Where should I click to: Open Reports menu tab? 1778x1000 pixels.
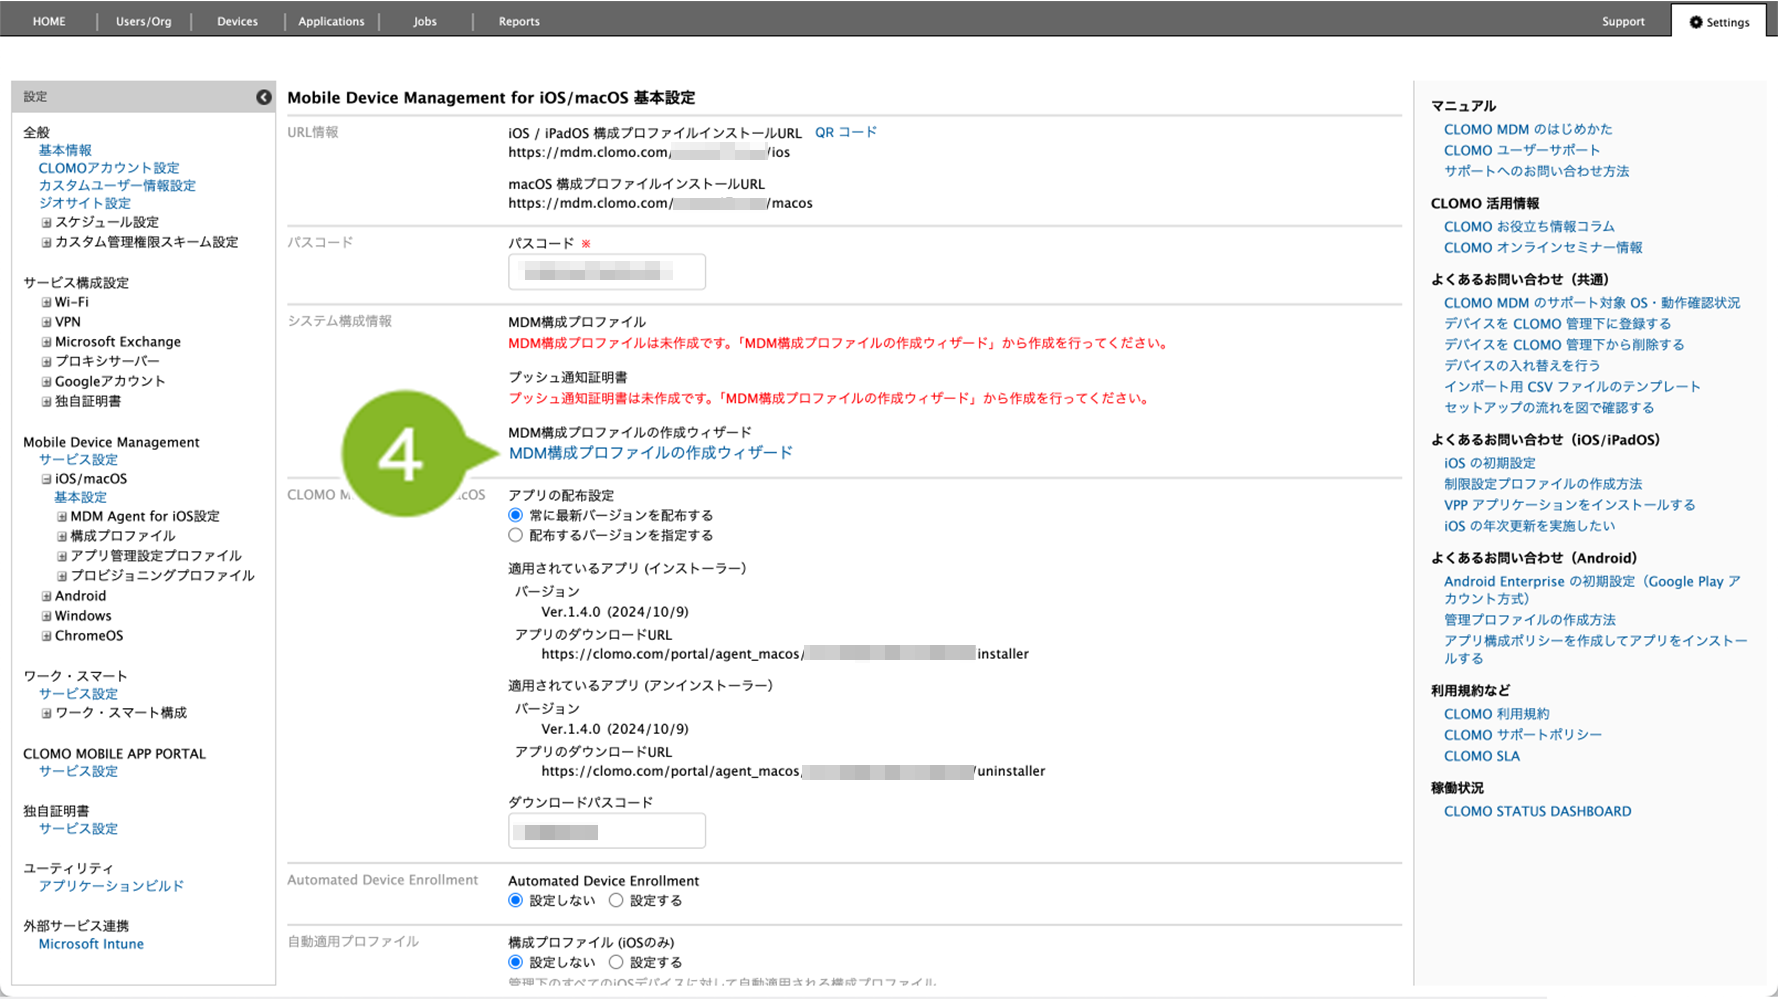click(x=519, y=21)
